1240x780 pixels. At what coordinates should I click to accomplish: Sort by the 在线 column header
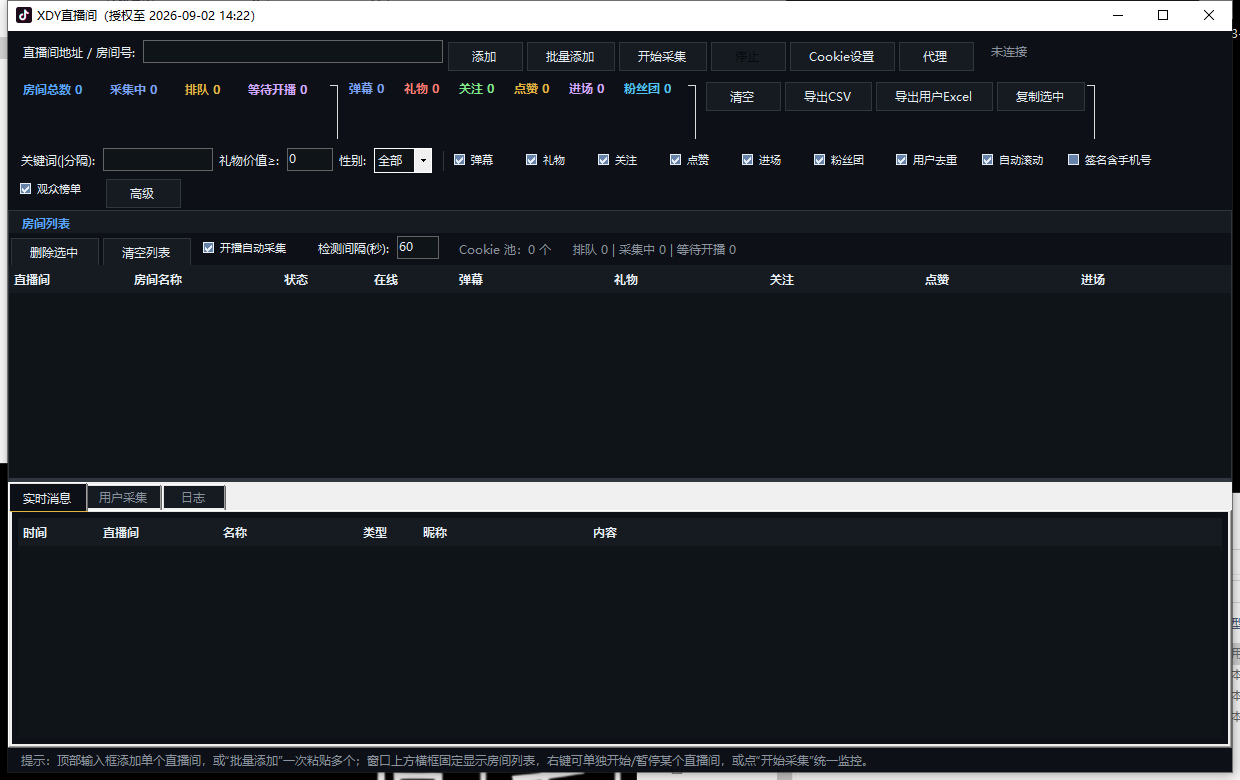(386, 280)
